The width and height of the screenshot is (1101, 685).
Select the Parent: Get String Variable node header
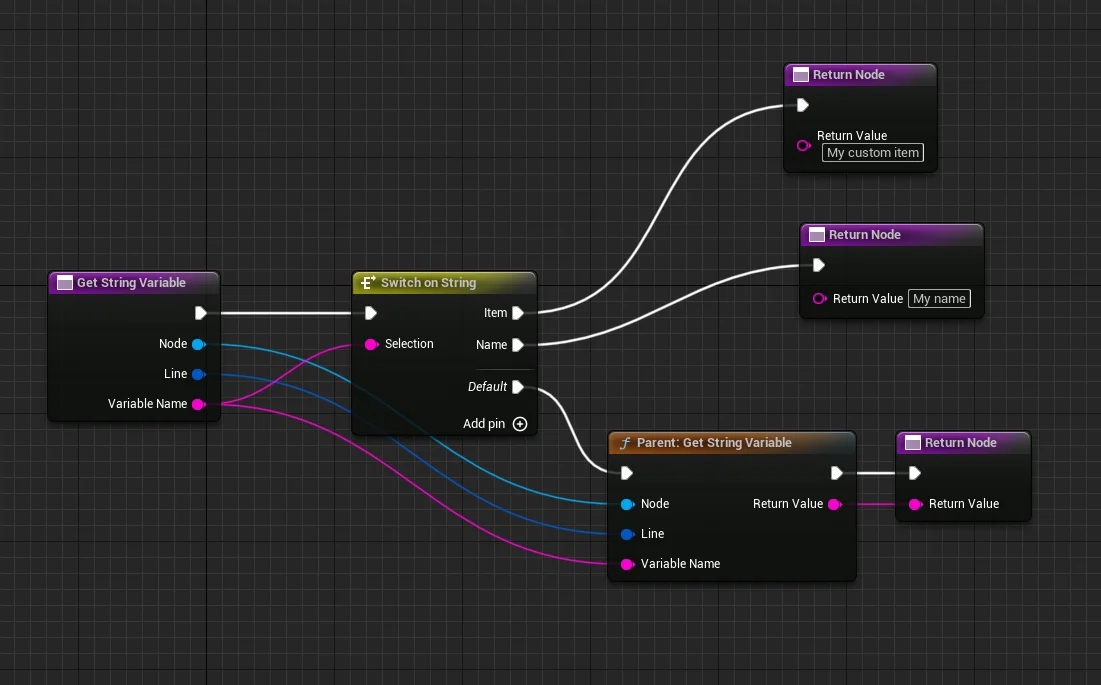pyautogui.click(x=732, y=443)
